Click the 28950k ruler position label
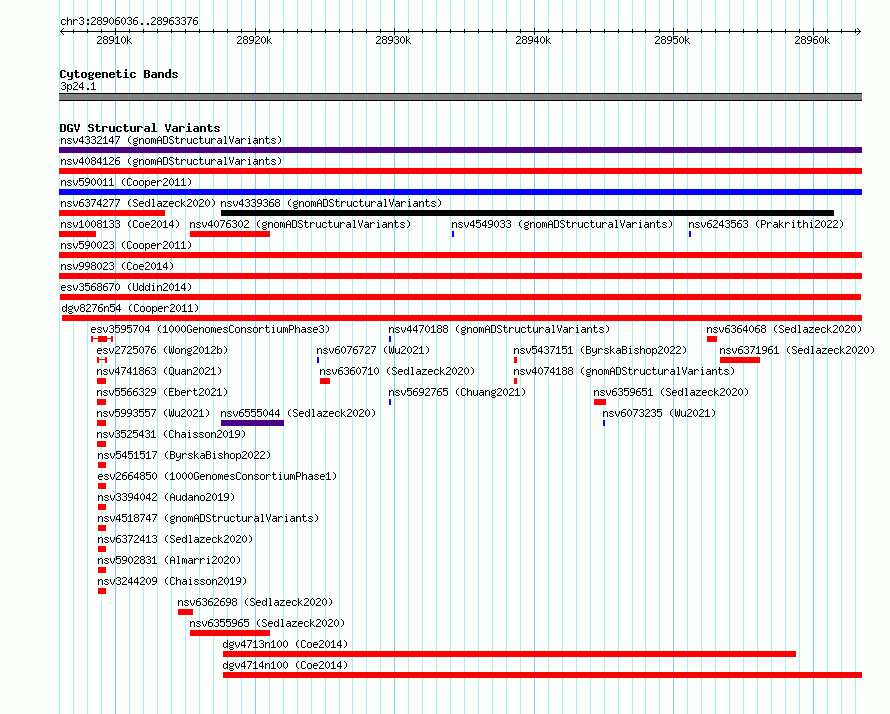This screenshot has width=890, height=714. click(x=672, y=40)
